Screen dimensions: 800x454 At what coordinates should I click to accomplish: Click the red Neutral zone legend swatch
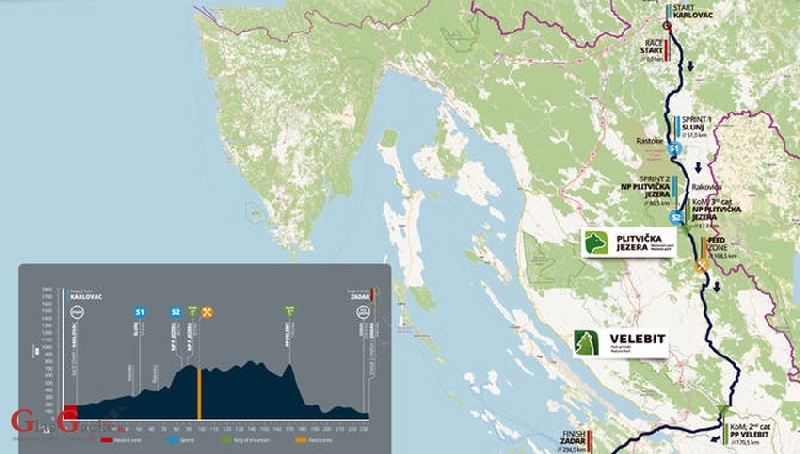pos(106,440)
